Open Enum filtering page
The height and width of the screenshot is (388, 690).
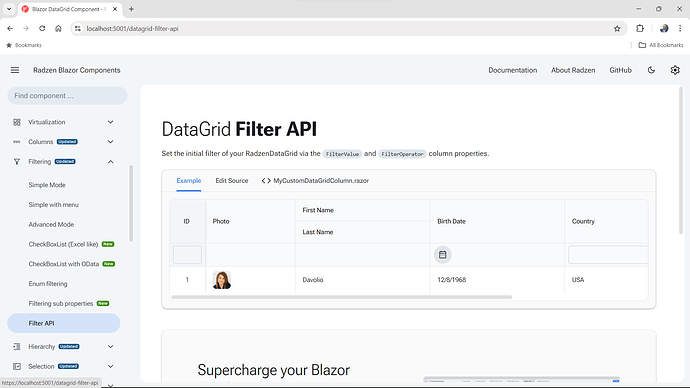coord(48,284)
